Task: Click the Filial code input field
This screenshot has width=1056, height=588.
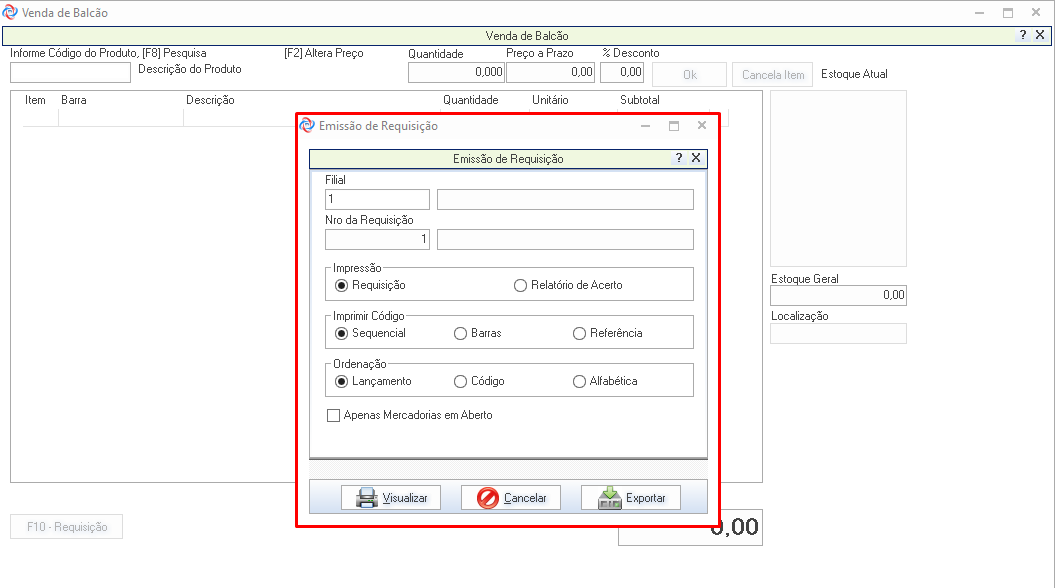Action: (377, 200)
